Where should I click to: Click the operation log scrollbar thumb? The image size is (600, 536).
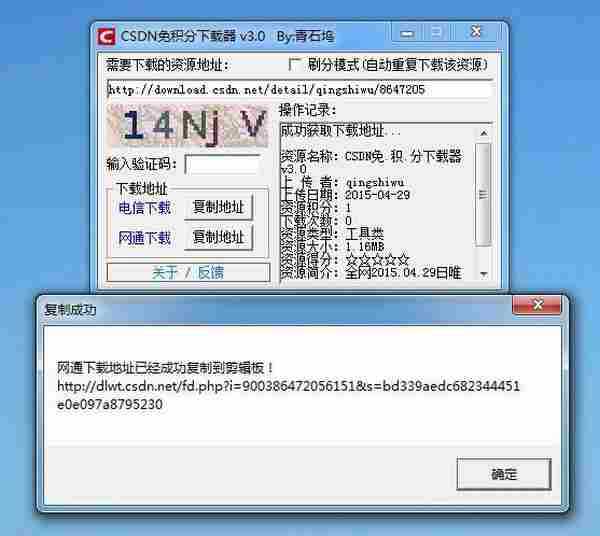(x=484, y=194)
